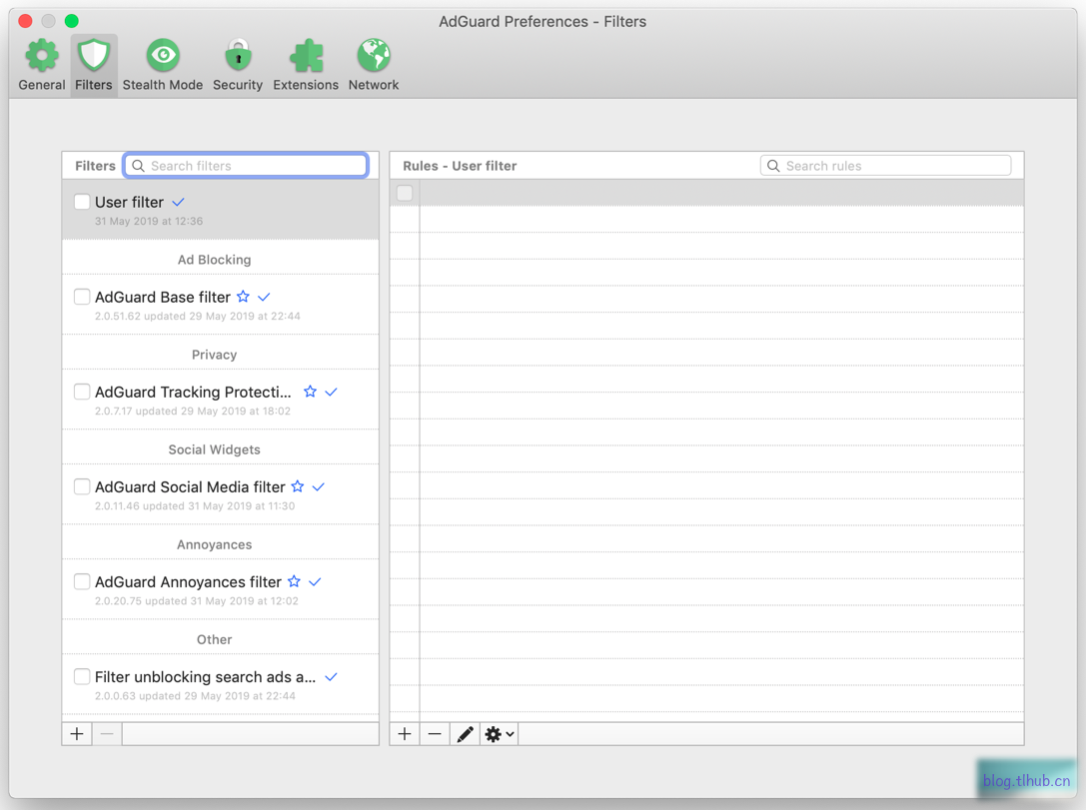Focus the Search filters field
The image size is (1086, 810).
pos(246,166)
